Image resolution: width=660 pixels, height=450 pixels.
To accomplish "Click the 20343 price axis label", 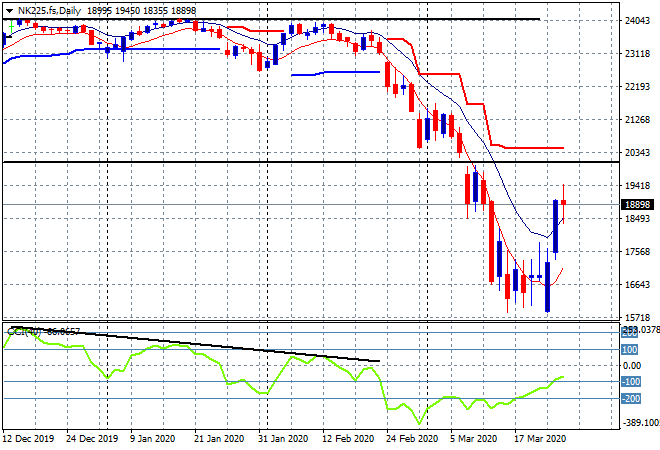I will coord(637,152).
